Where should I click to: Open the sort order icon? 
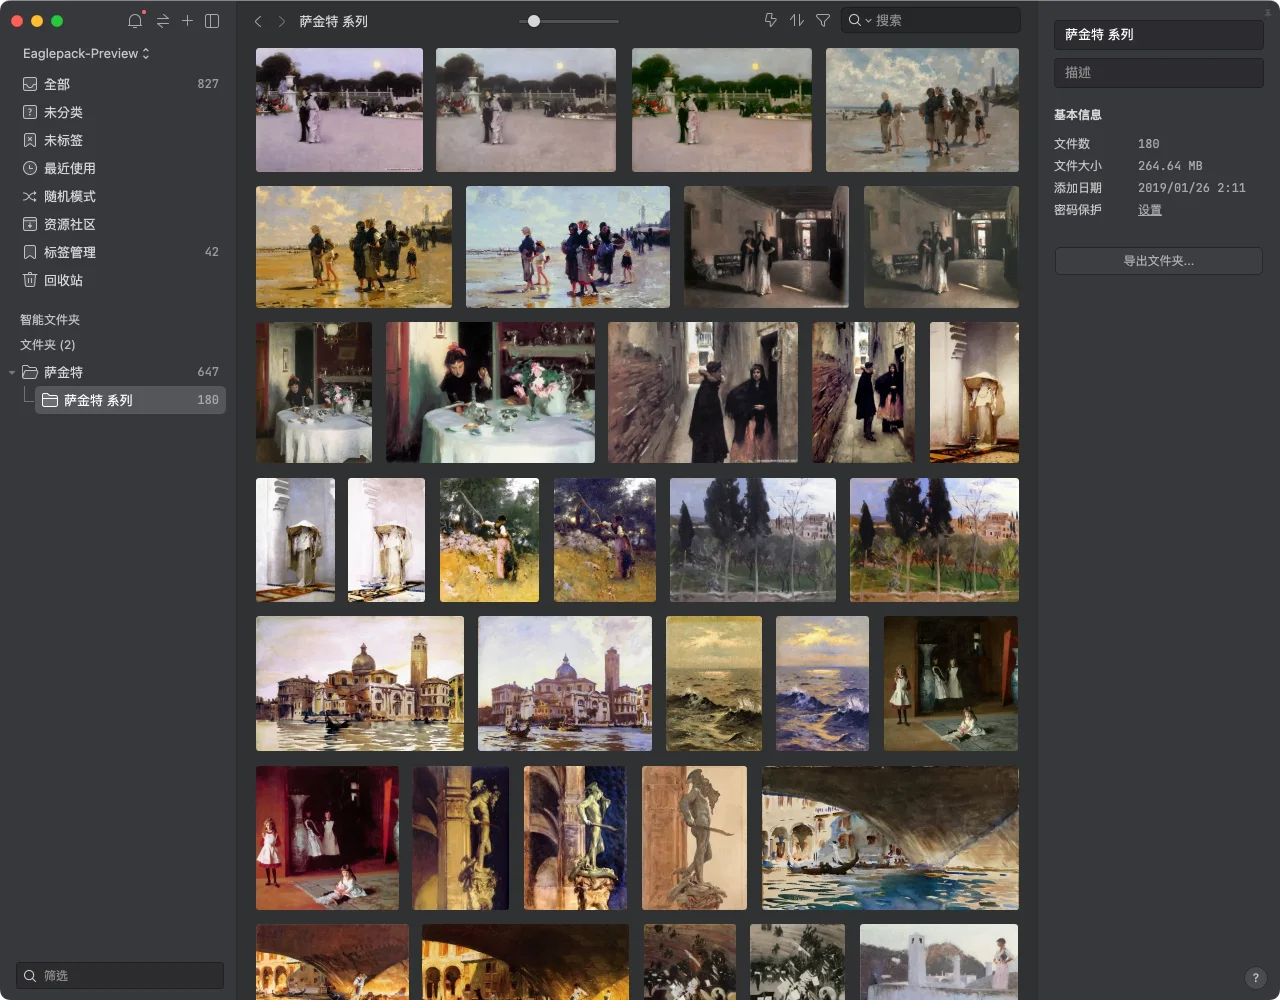(797, 20)
